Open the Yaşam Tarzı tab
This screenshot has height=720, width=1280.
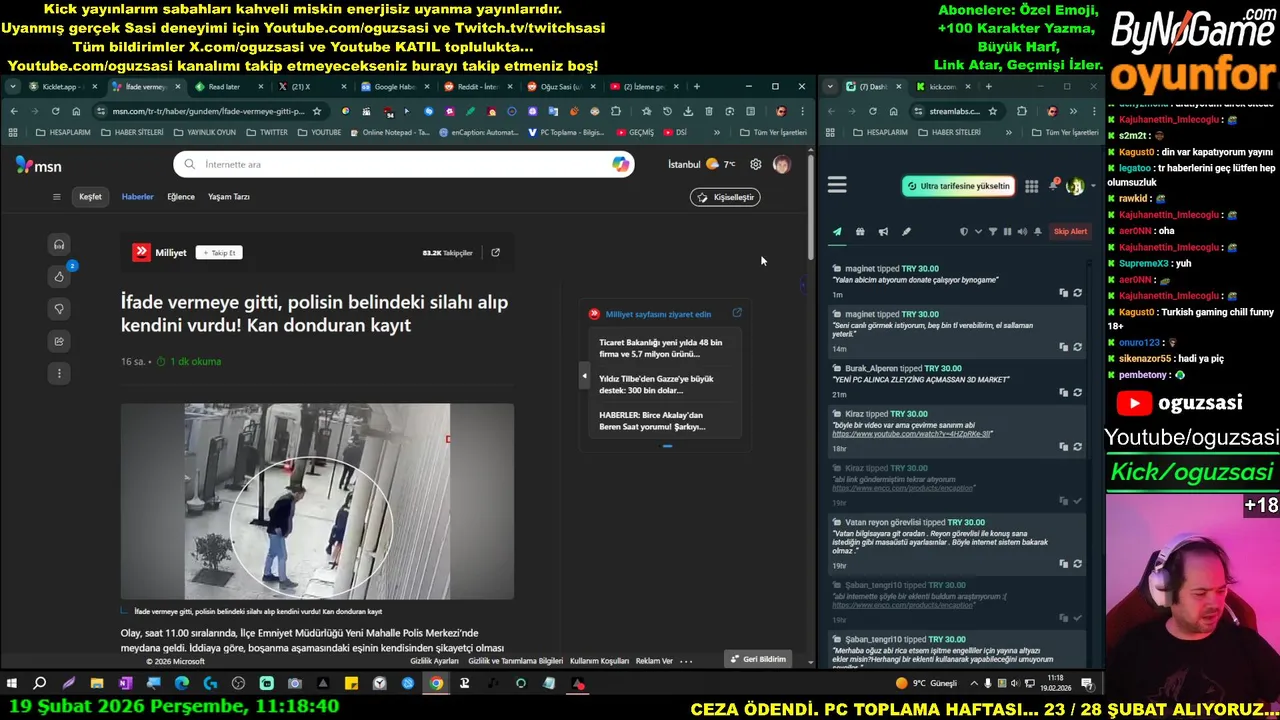tap(229, 197)
